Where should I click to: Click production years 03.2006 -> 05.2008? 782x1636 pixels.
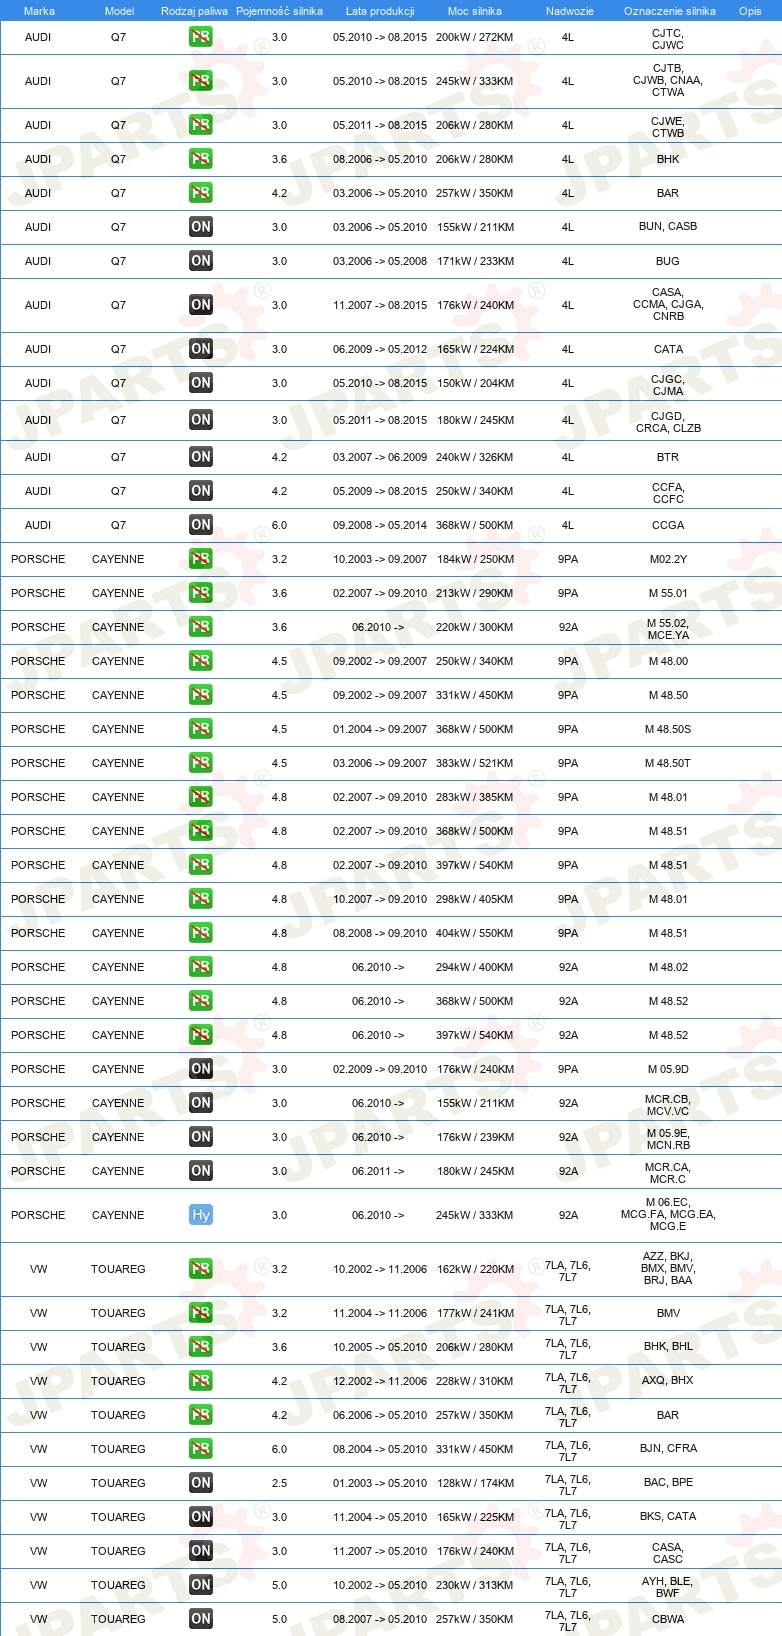pyautogui.click(x=380, y=261)
